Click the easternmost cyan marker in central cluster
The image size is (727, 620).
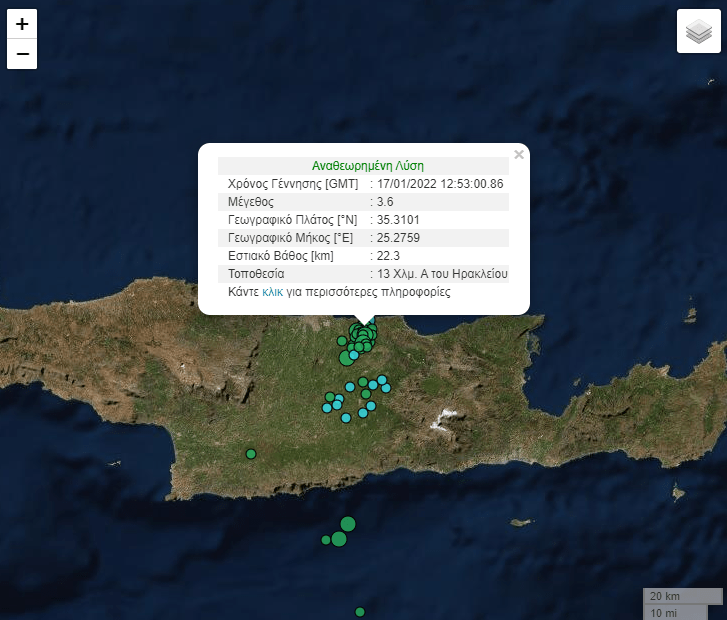(x=385, y=386)
